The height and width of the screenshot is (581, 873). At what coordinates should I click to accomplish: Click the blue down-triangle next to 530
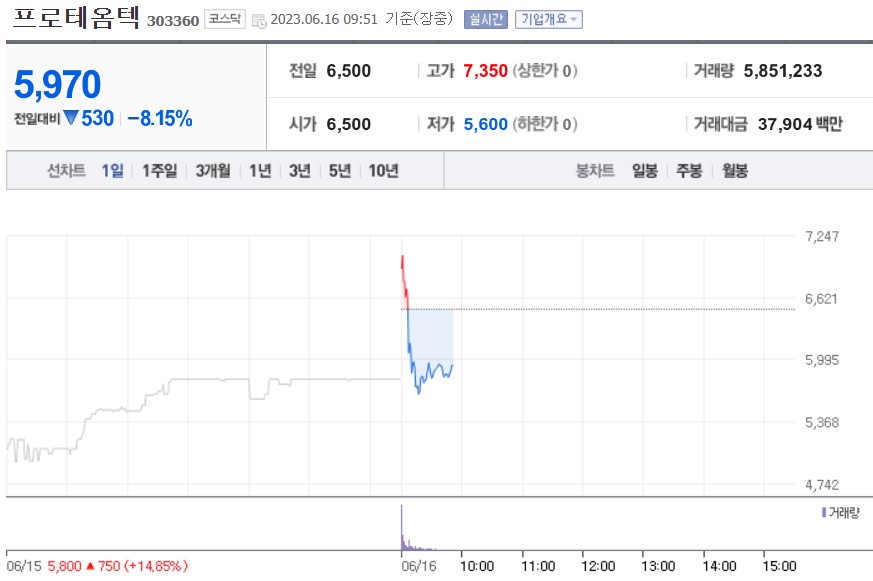coord(71,118)
